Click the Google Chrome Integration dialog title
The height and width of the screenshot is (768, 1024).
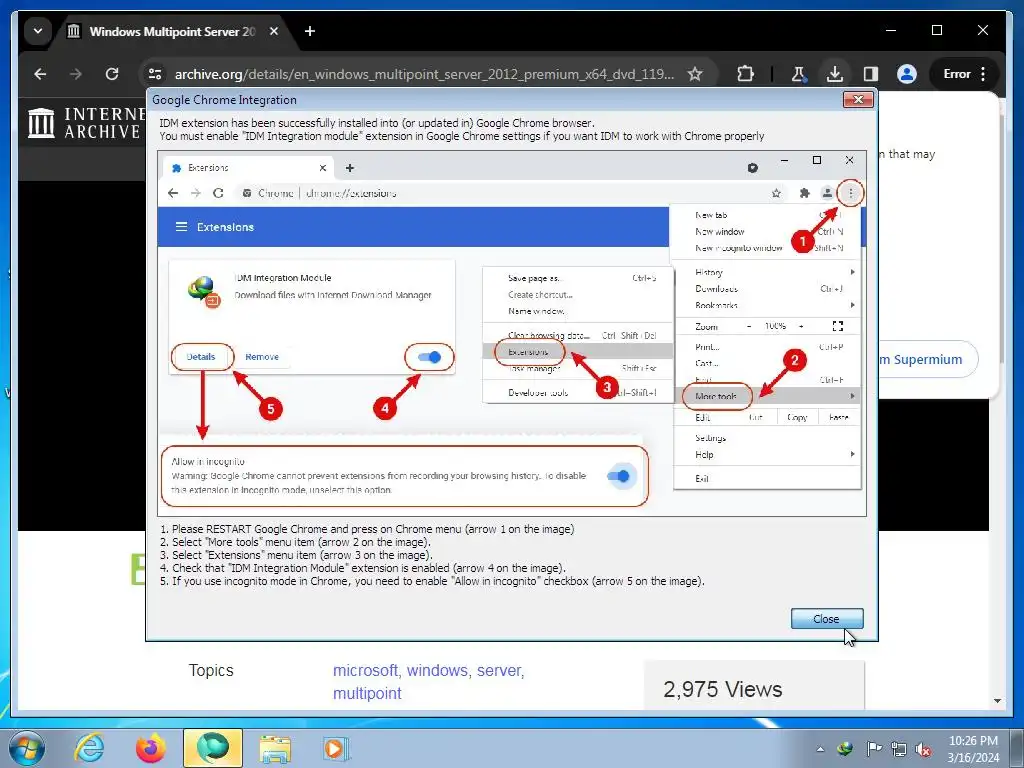pyautogui.click(x=224, y=100)
